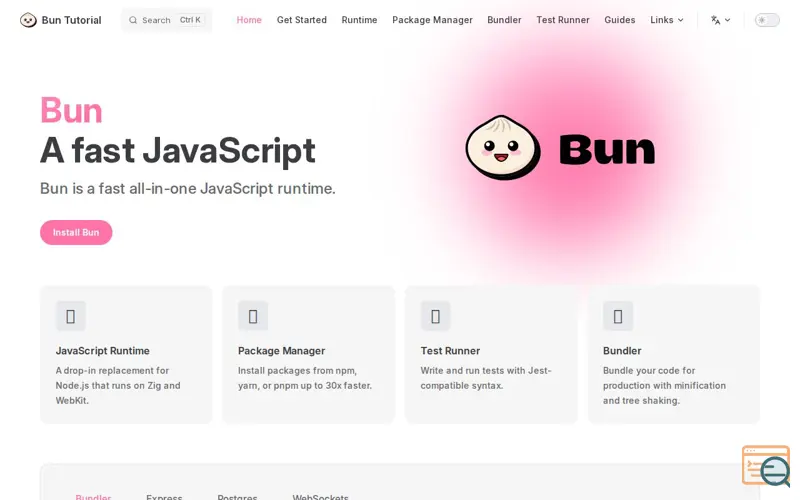The image size is (800, 500).
Task: Click the JavaScript Runtime card icon
Action: 70,316
